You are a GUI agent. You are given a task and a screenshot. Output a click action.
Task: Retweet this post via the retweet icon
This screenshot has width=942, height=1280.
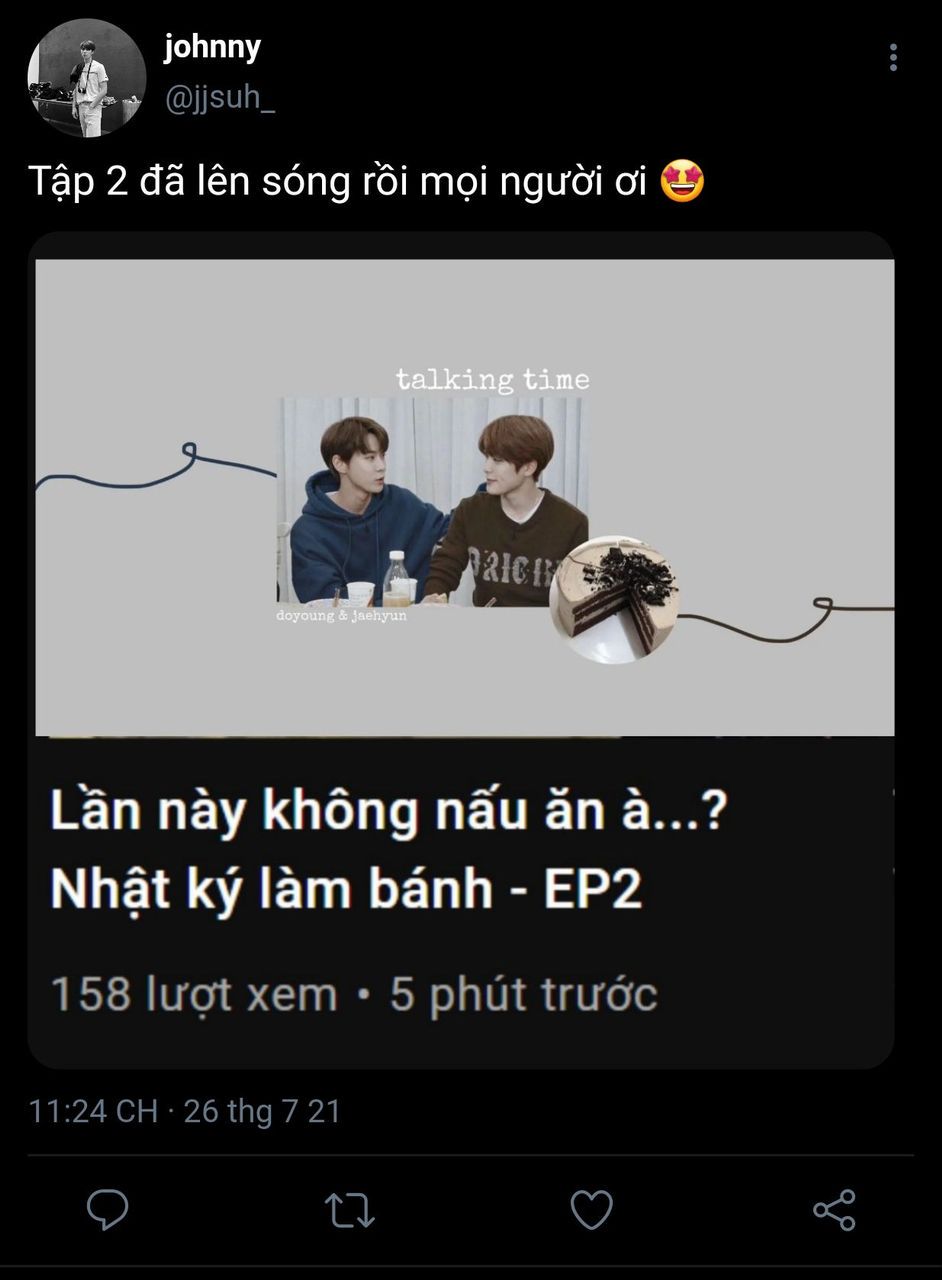(350, 1210)
